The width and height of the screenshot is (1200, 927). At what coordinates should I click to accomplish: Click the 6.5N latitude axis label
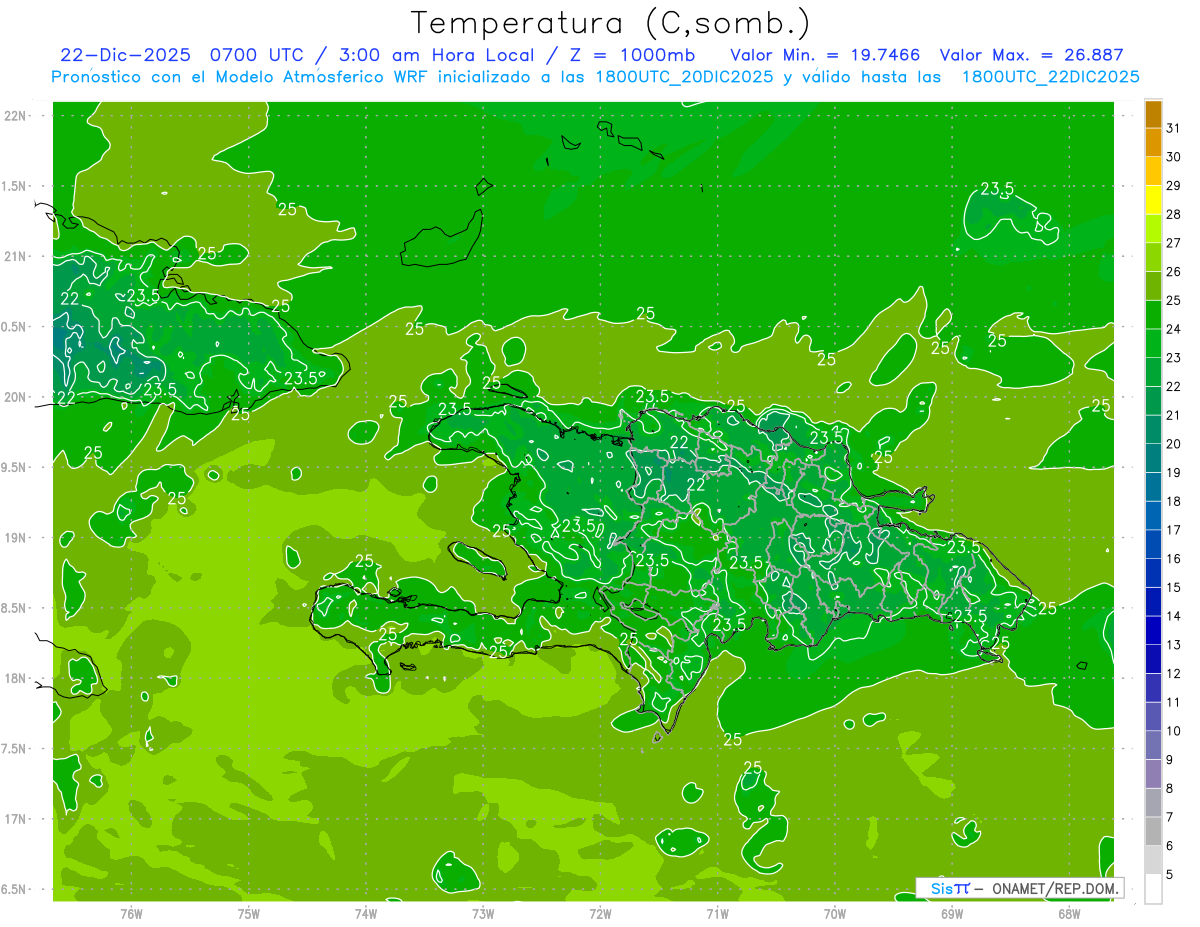click(x=13, y=890)
